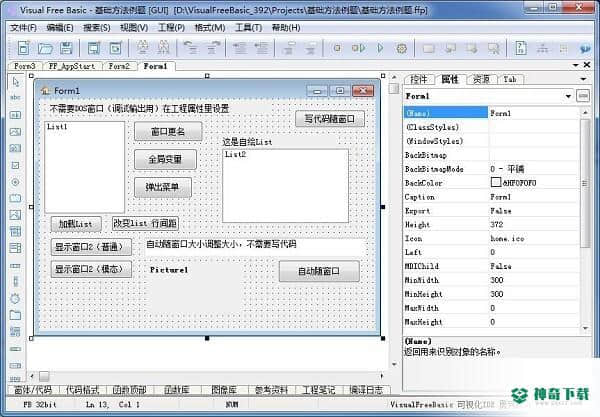Click the 写代码随窗口 button
This screenshot has height=417, width=600.
[330, 119]
